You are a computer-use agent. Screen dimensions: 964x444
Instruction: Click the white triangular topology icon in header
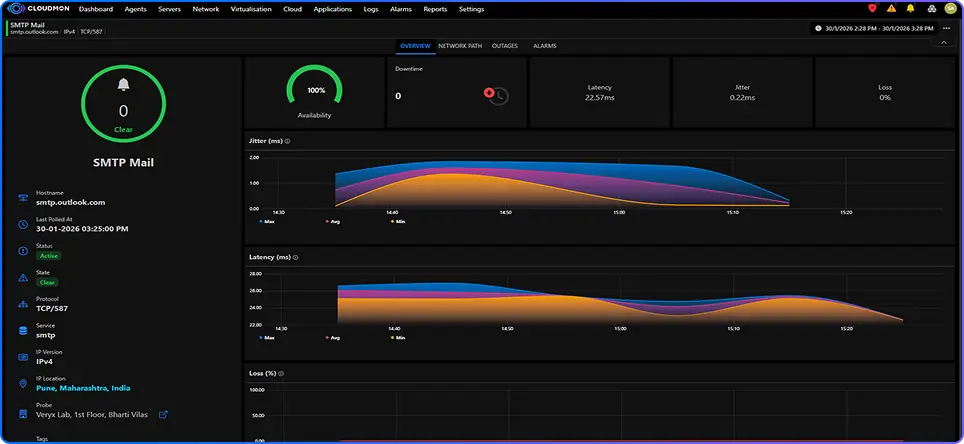pyautogui.click(x=931, y=9)
